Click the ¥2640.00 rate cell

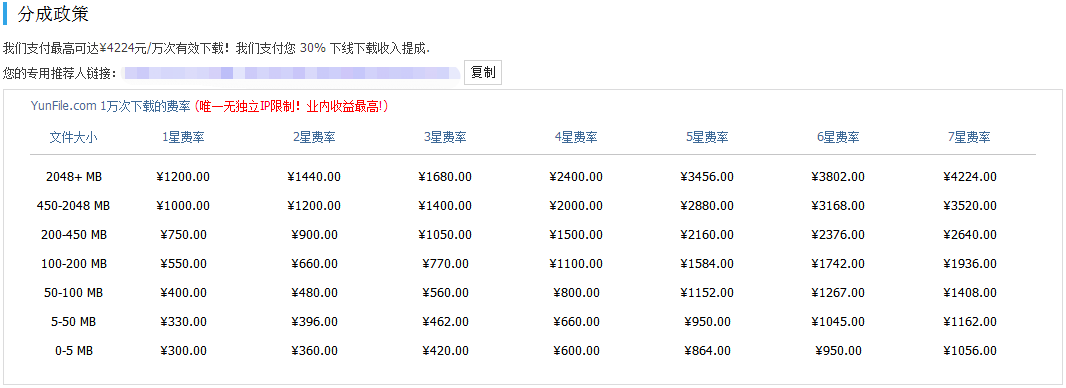click(x=969, y=235)
